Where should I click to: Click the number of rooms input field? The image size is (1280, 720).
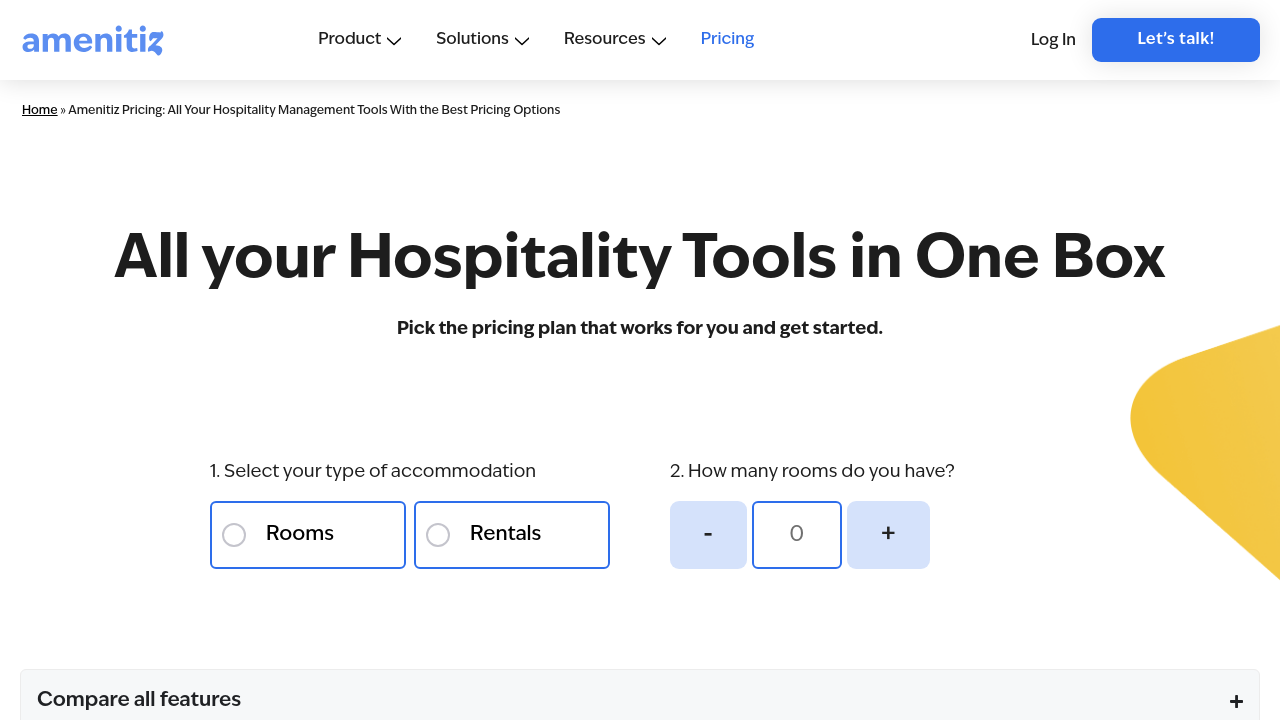796,535
